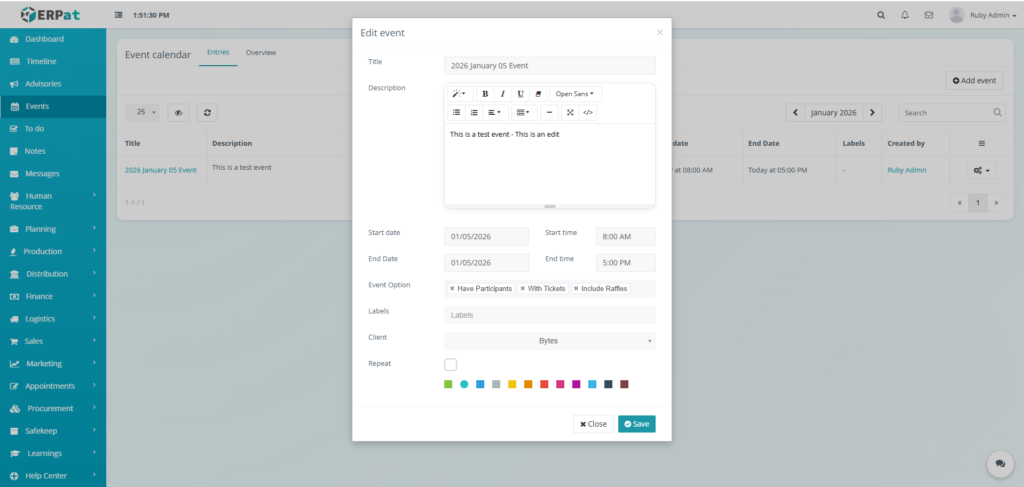This screenshot has height=487, width=1024.
Task: Click the Start date field 01/05/2026
Action: click(487, 236)
